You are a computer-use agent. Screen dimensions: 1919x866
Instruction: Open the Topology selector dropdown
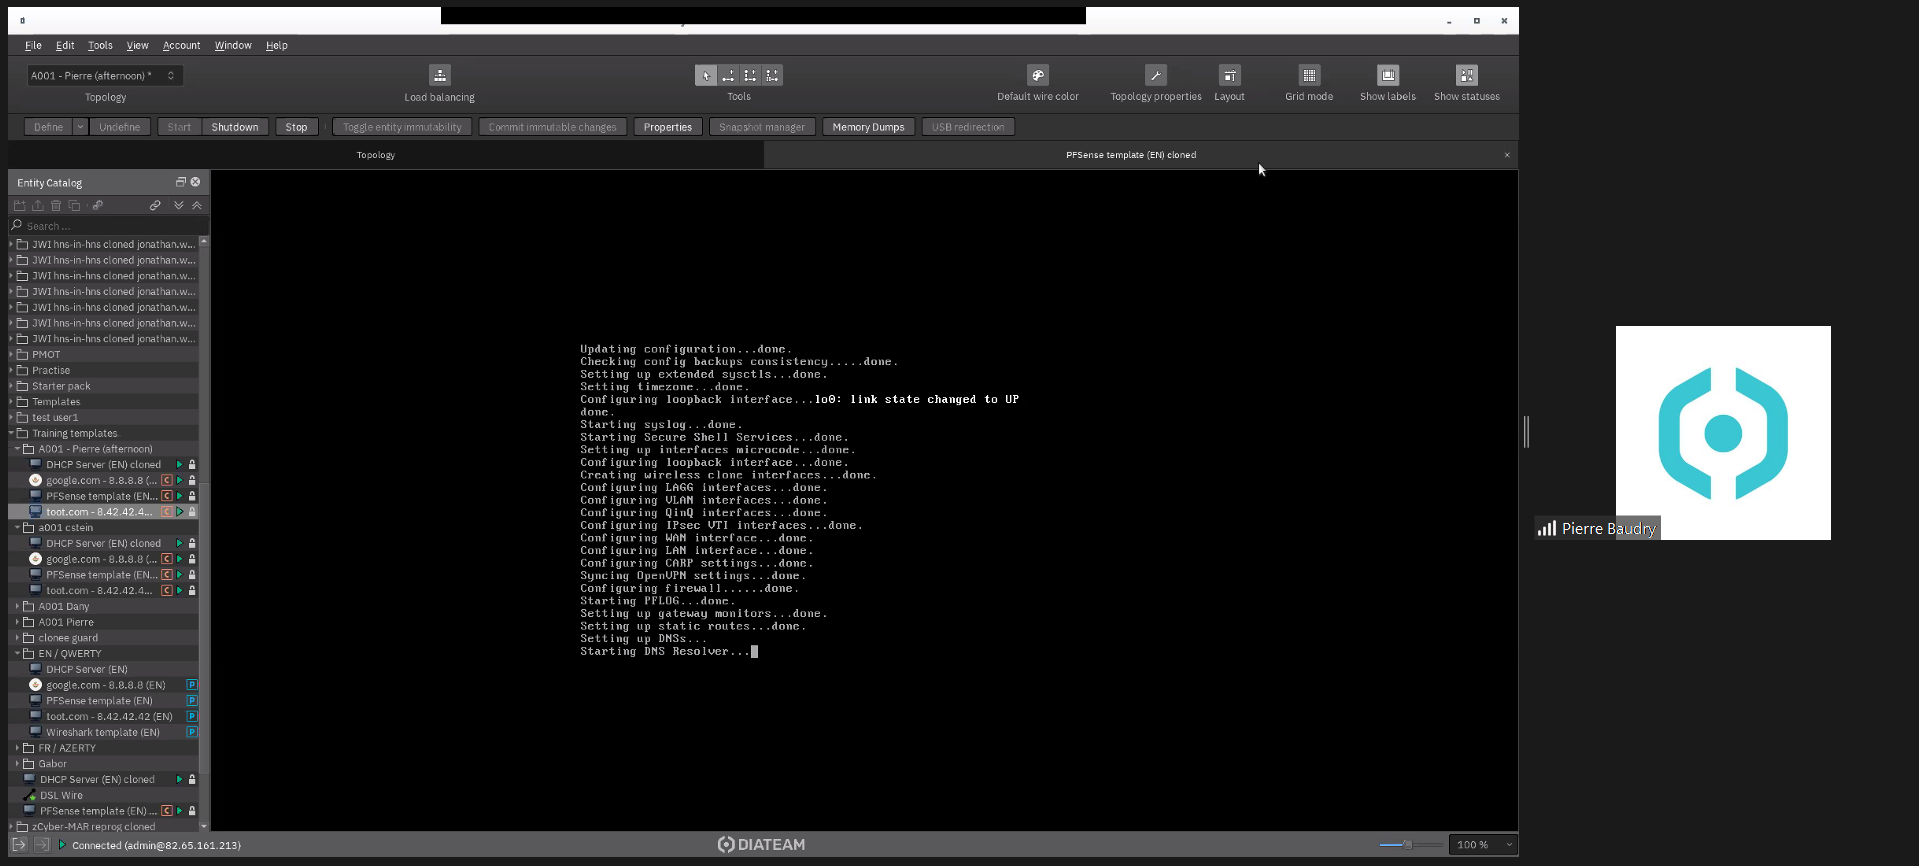pyautogui.click(x=105, y=76)
